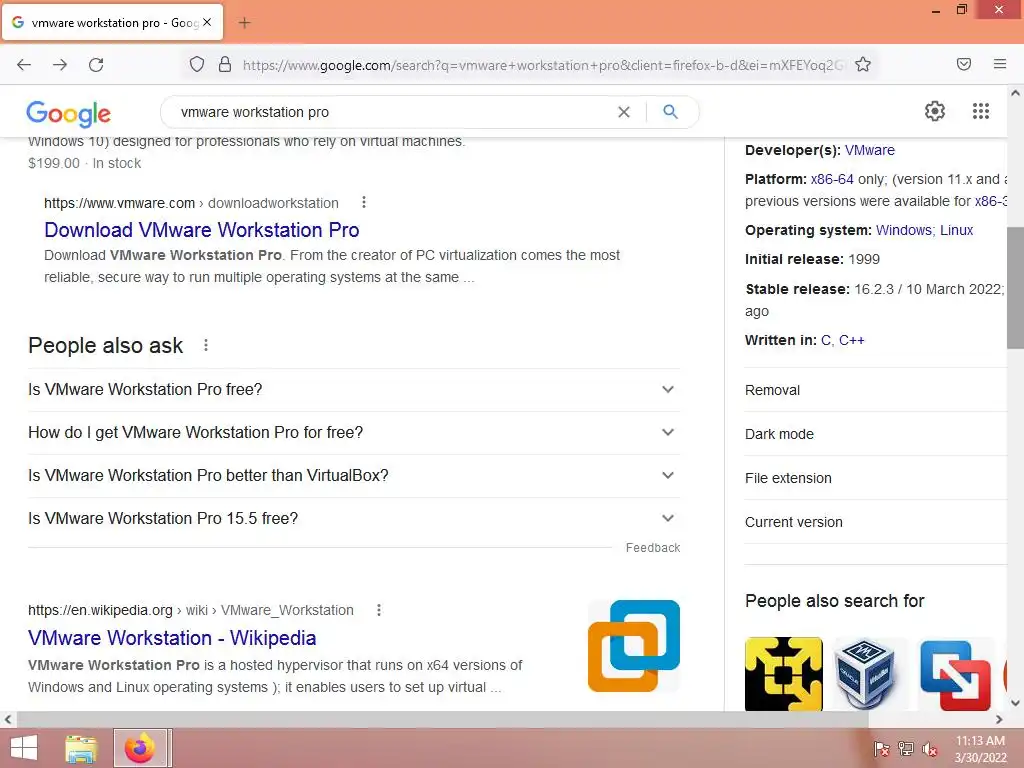The height and width of the screenshot is (768, 1024).
Task: Click the scroll left arrow button
Action: [7, 719]
